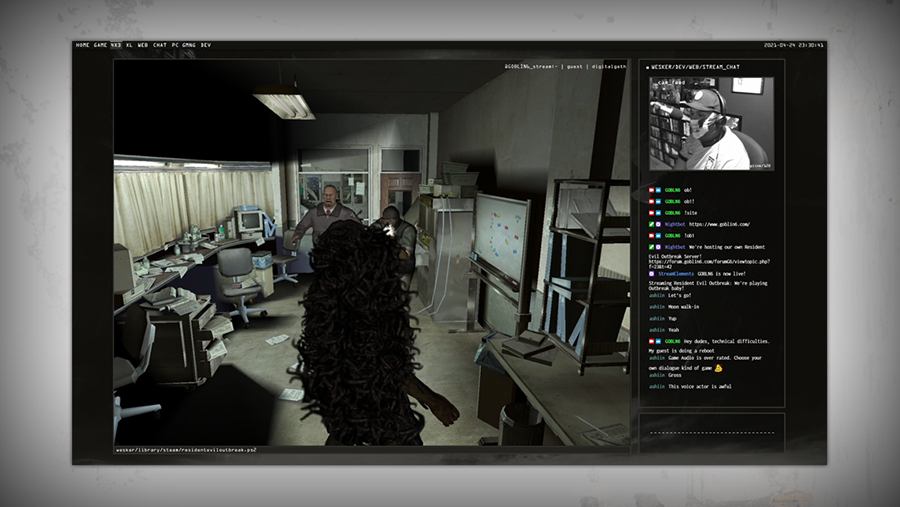The width and height of the screenshot is (900, 507).
Task: Click the residentleviloutbreak.ps2 path caption
Action: point(186,450)
